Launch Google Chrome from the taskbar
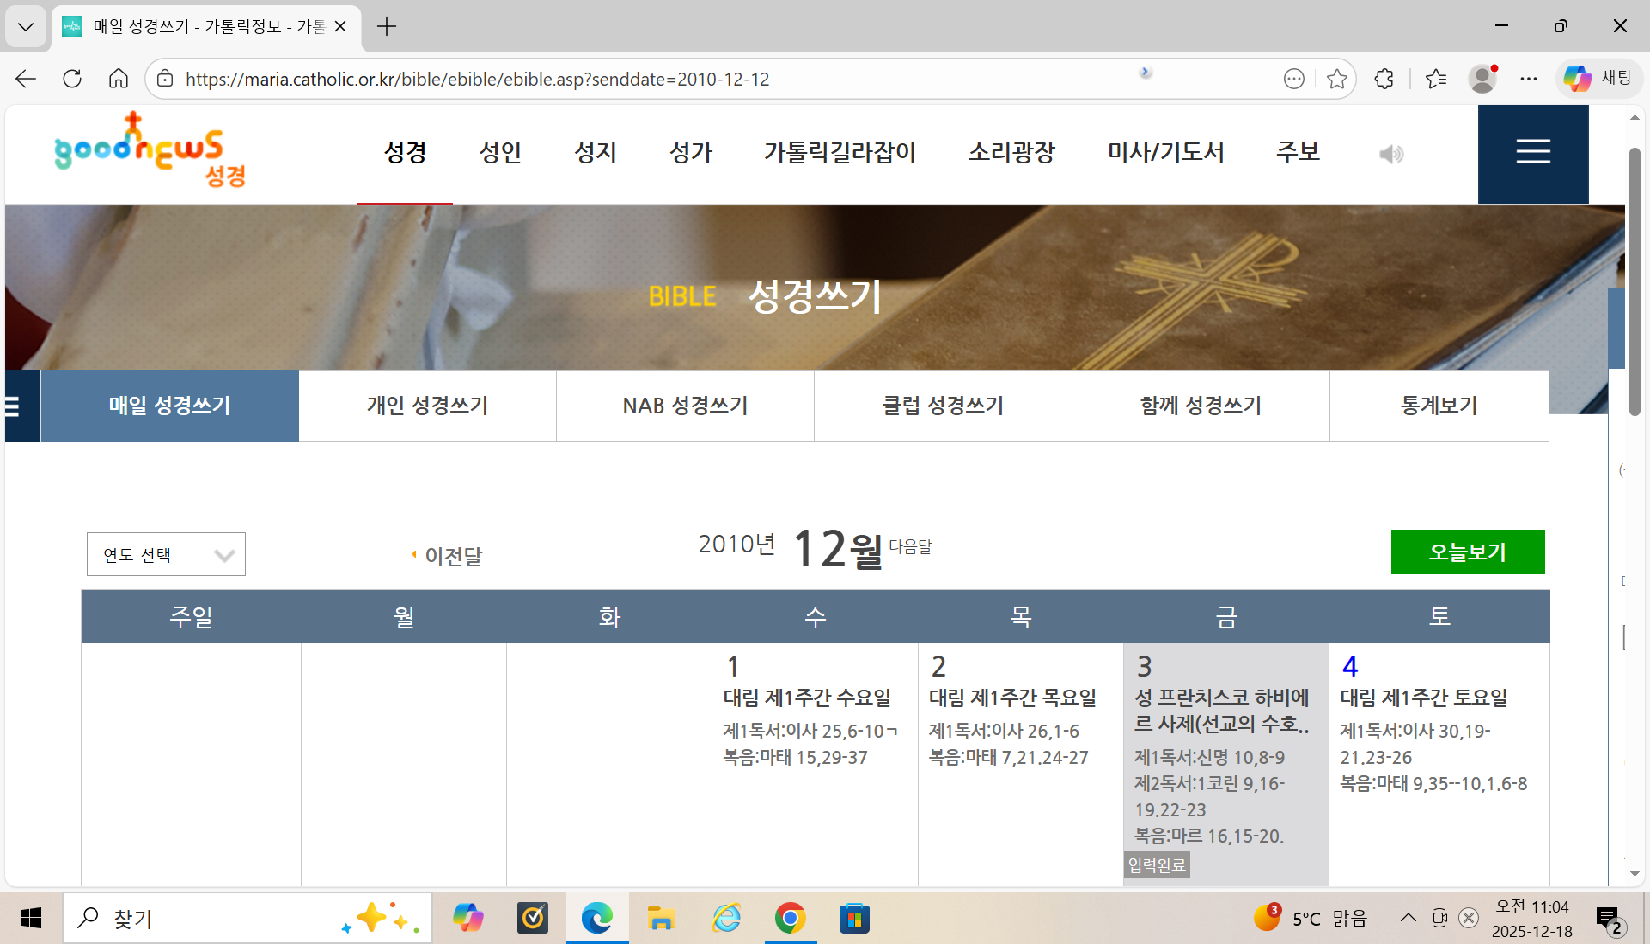 pos(790,918)
